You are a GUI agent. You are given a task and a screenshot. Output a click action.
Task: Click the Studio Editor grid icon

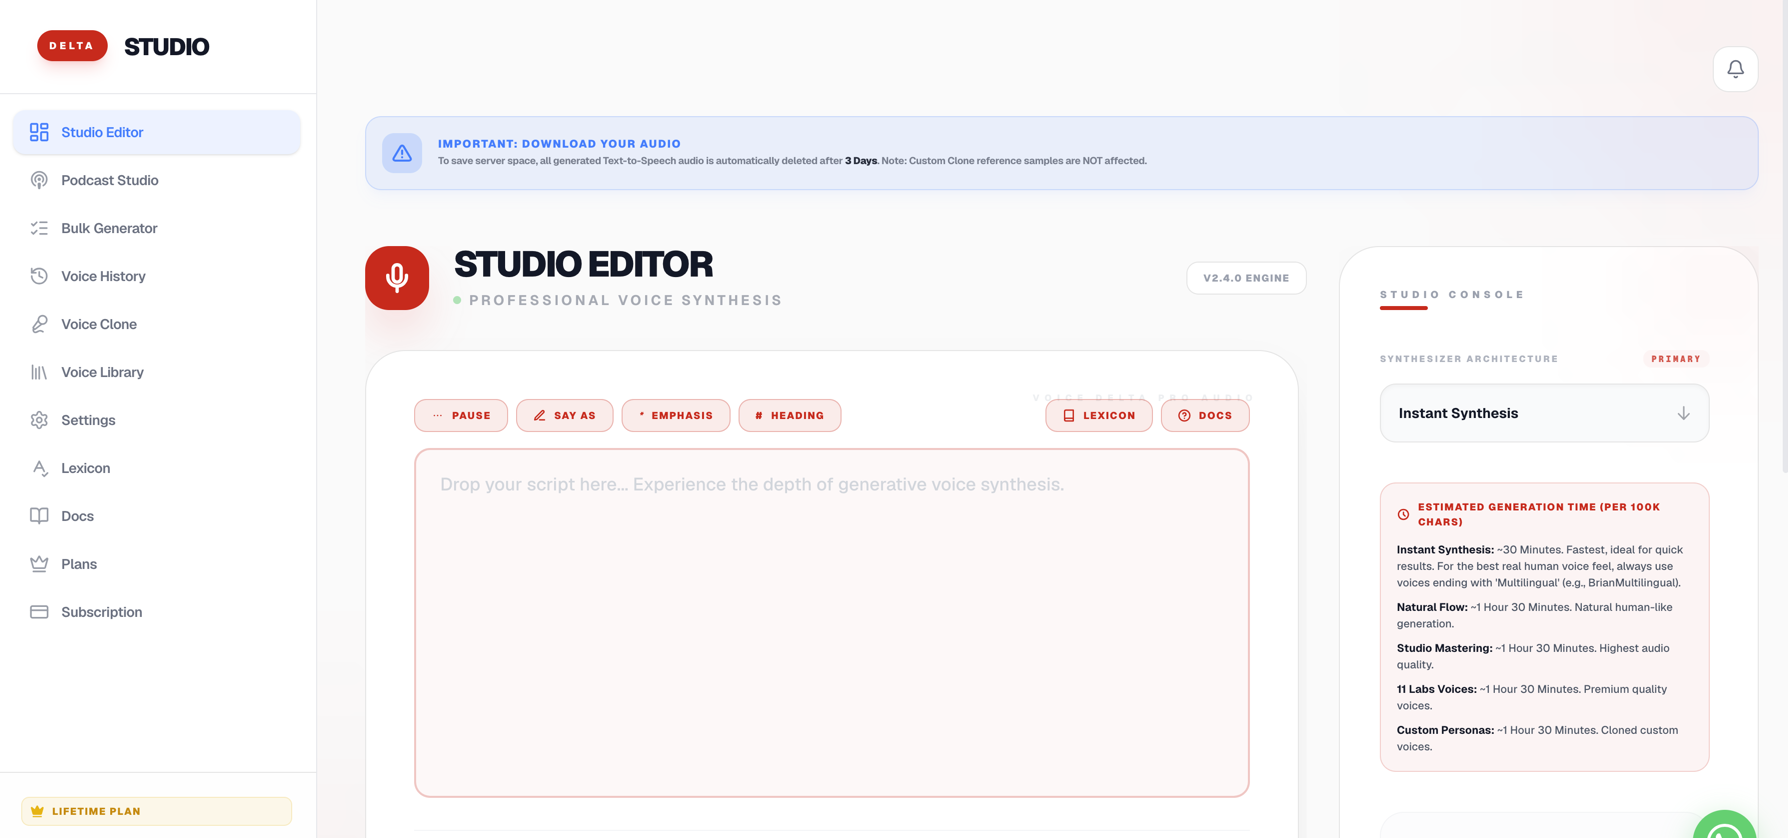39,132
